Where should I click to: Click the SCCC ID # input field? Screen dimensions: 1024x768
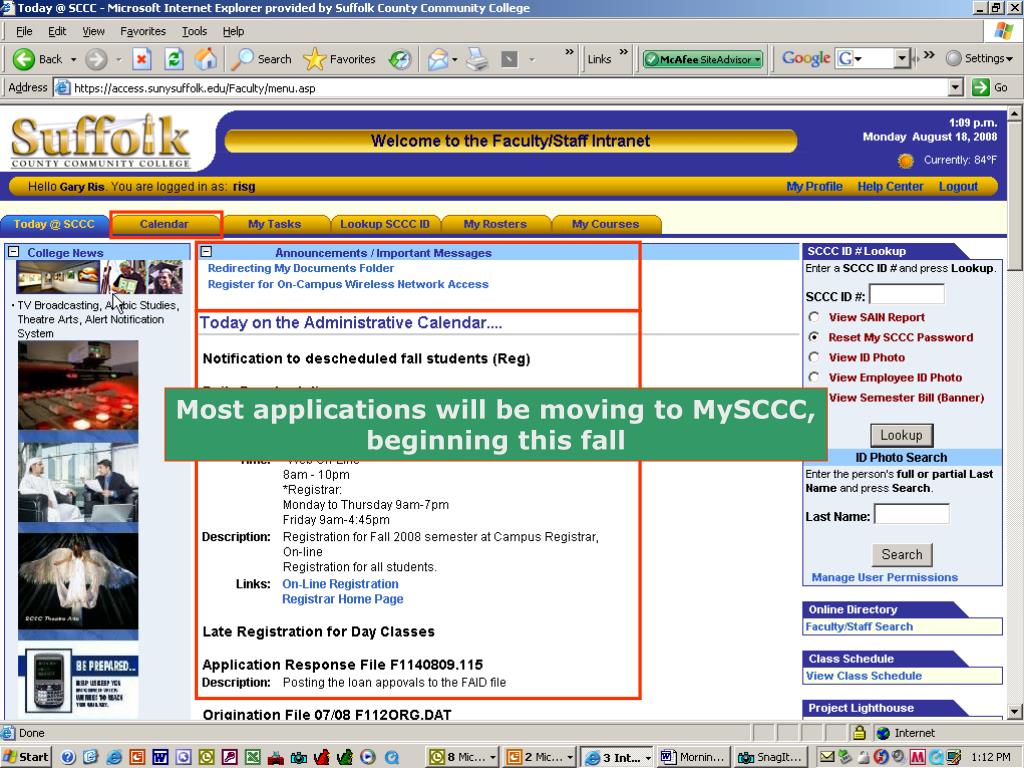point(906,295)
